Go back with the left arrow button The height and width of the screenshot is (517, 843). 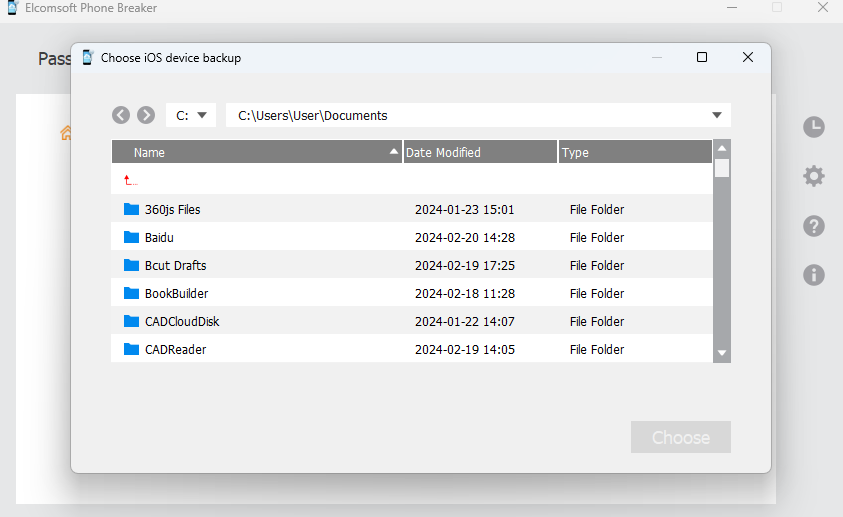(x=121, y=115)
